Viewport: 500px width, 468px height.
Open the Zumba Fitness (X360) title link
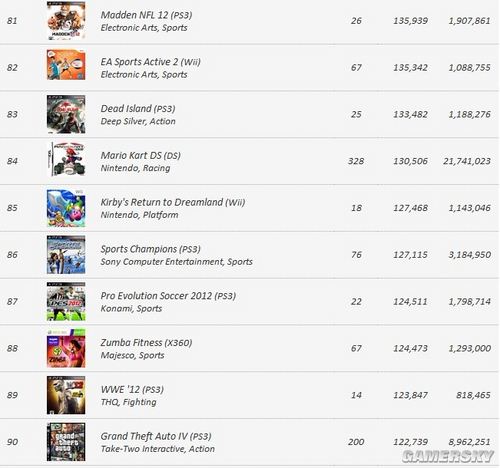146,343
